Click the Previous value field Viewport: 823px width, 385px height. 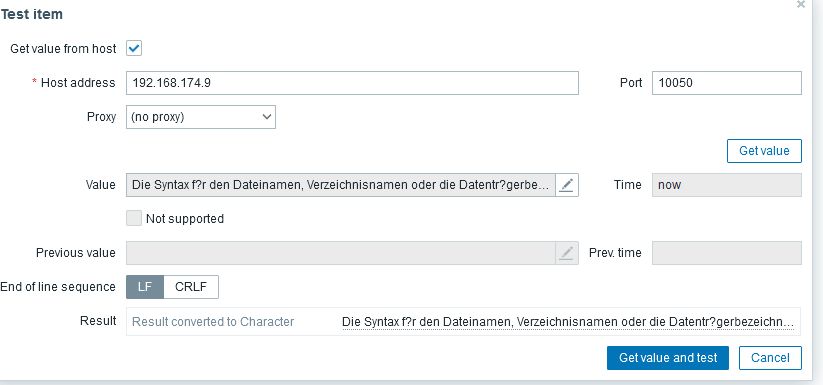coord(341,253)
